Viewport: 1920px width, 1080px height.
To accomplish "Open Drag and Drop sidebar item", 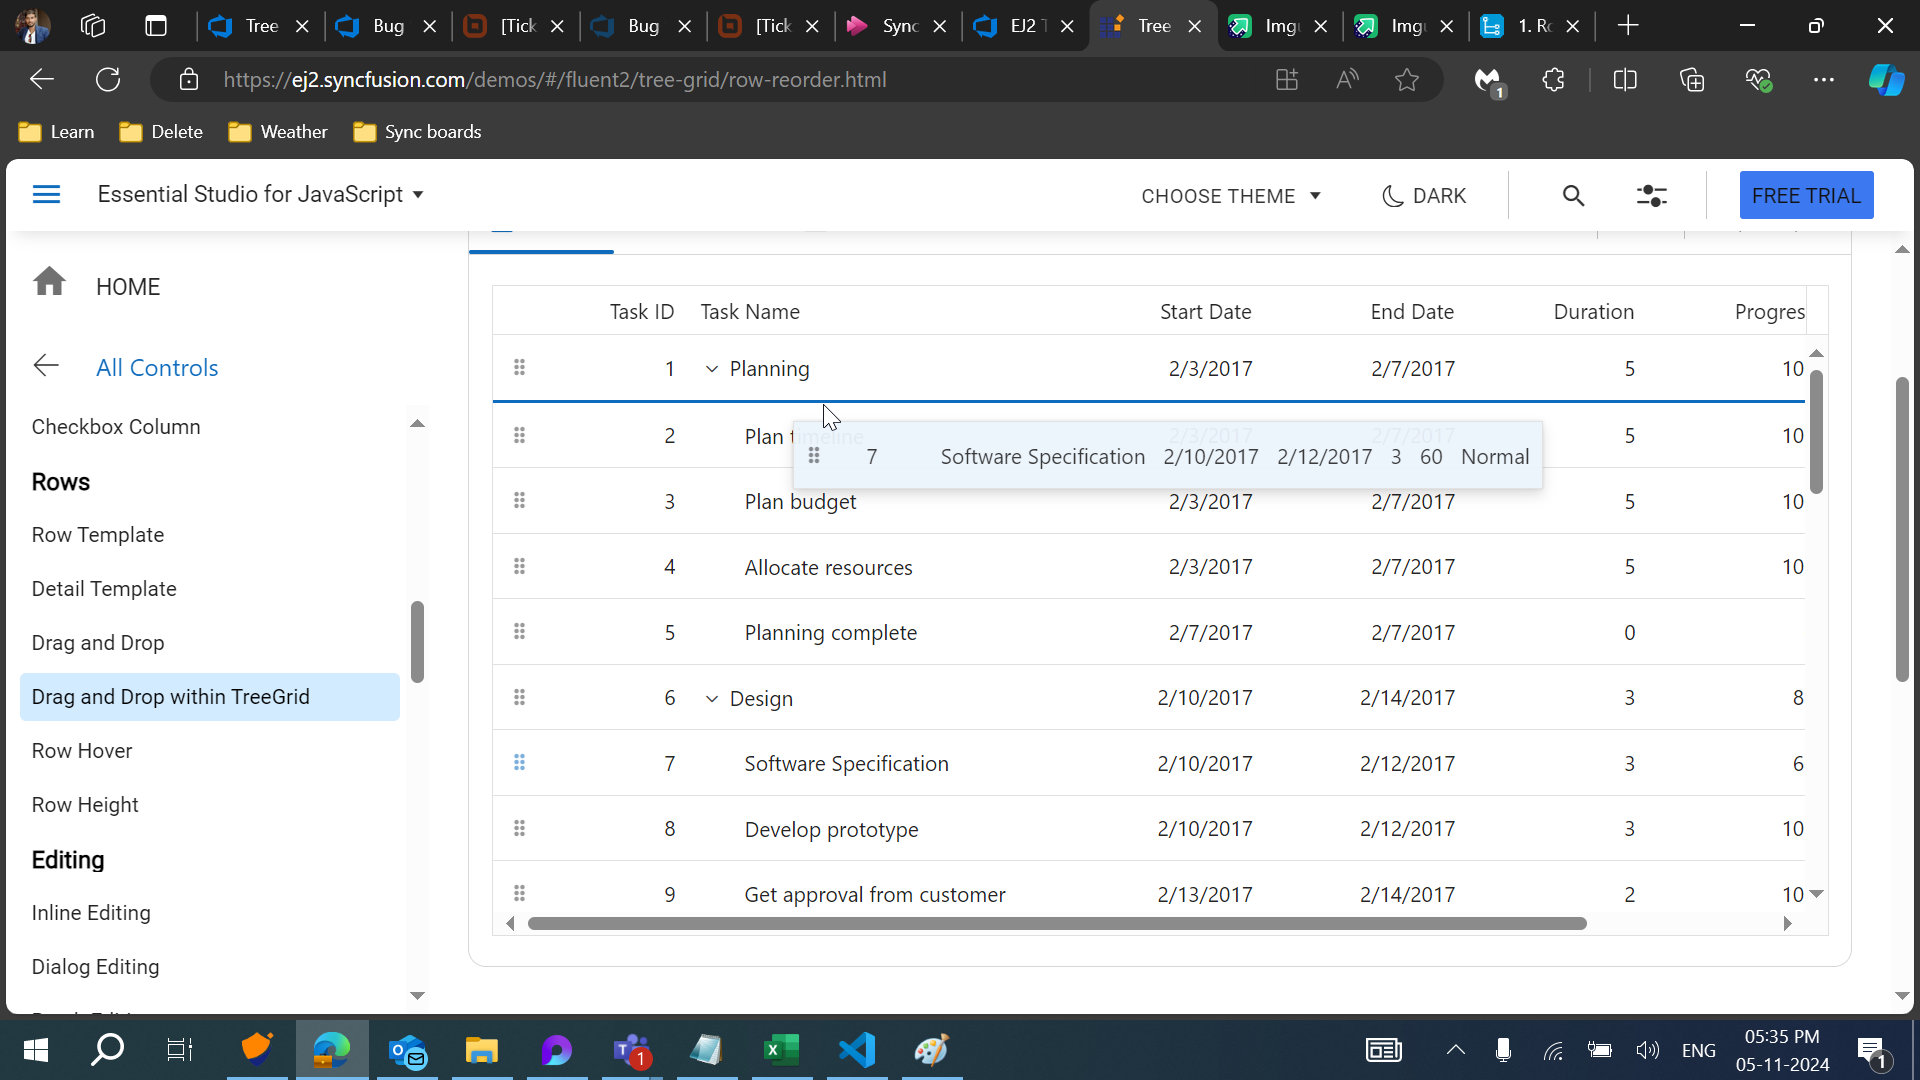I will pos(98,643).
